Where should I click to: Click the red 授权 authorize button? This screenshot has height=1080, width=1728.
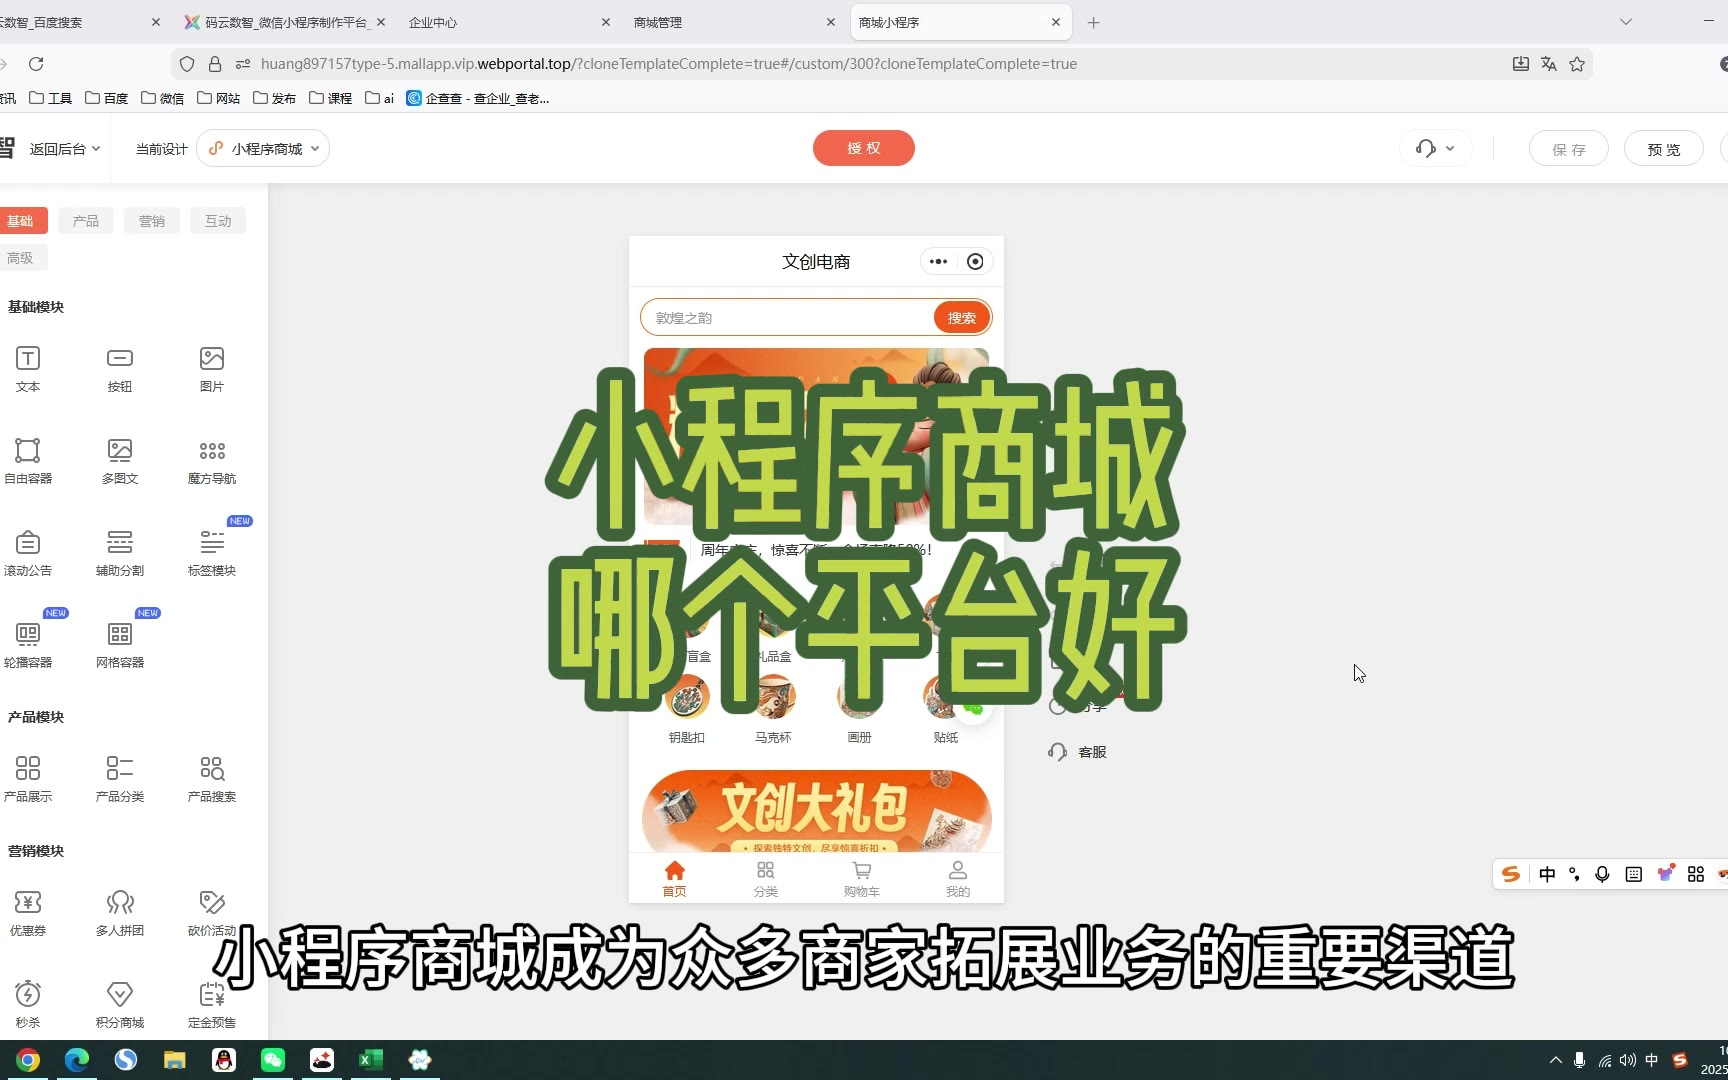tap(864, 148)
